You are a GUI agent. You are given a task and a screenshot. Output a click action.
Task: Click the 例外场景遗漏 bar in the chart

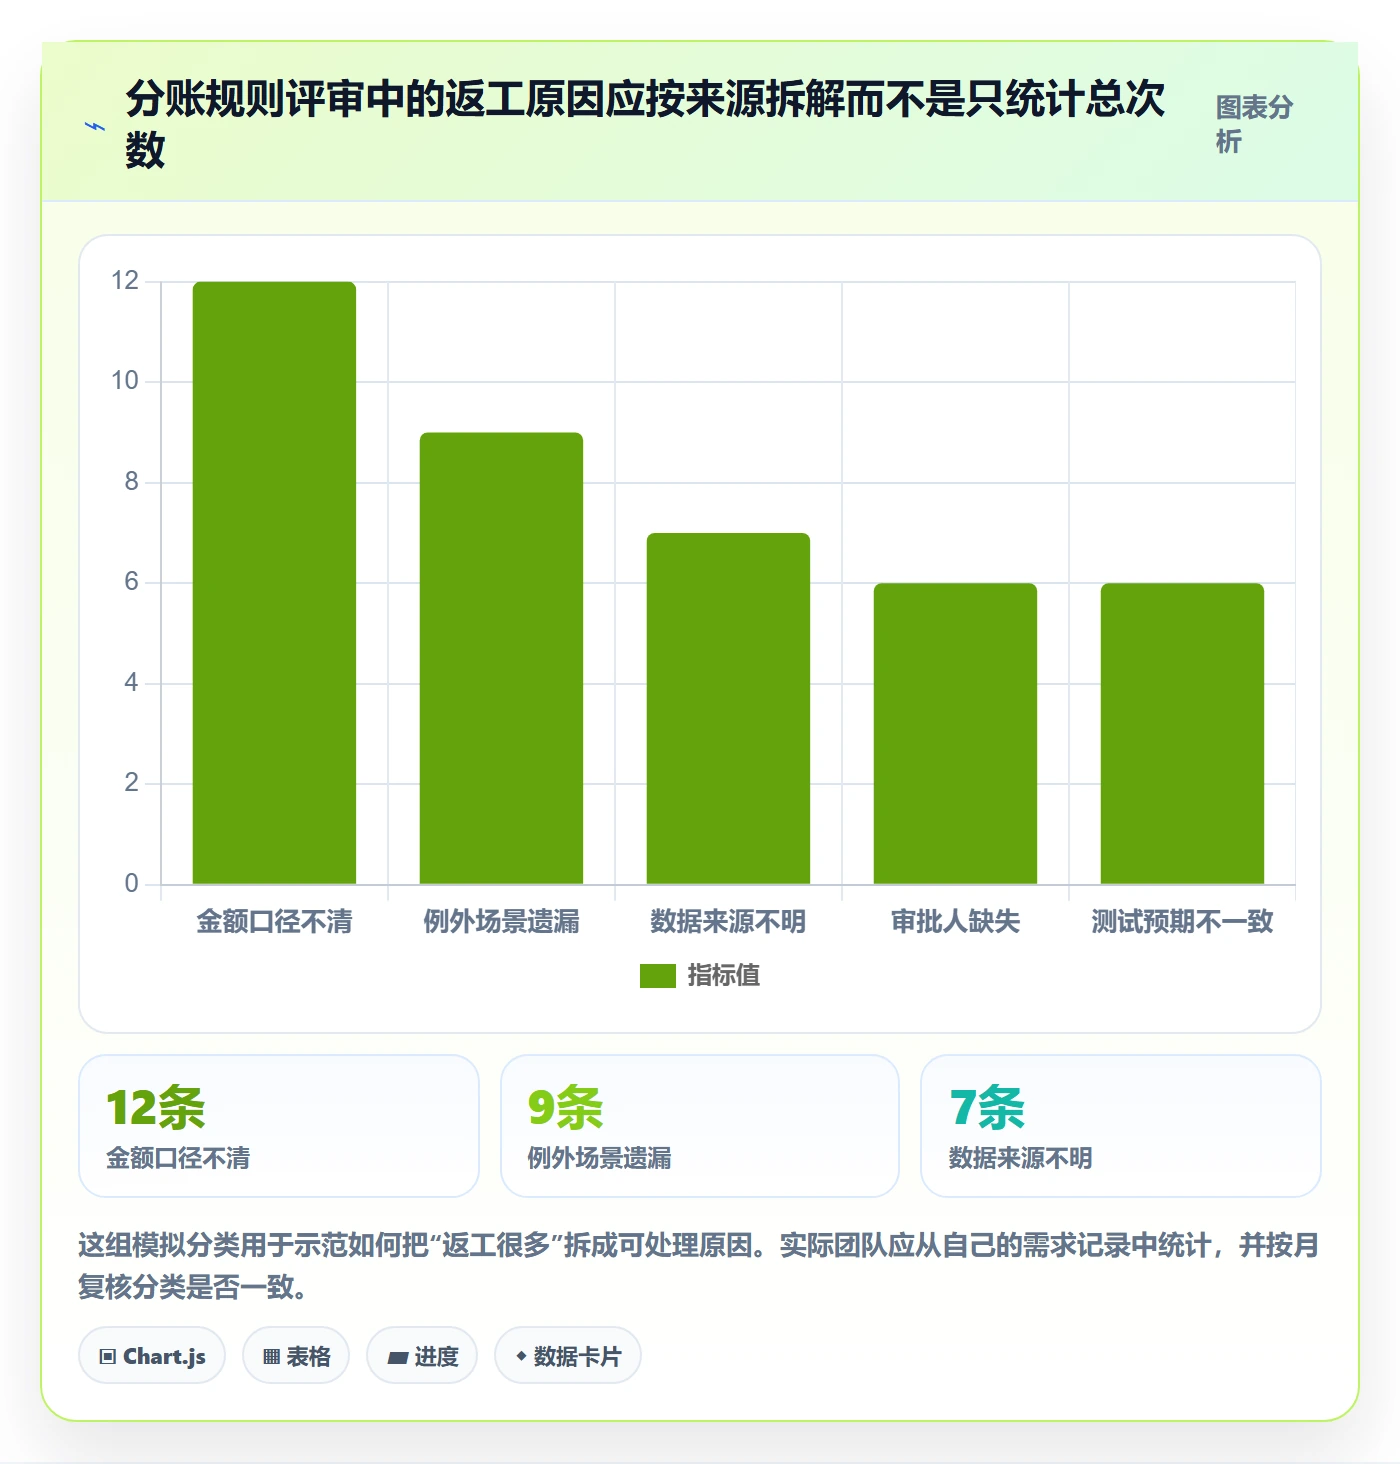tap(501, 658)
